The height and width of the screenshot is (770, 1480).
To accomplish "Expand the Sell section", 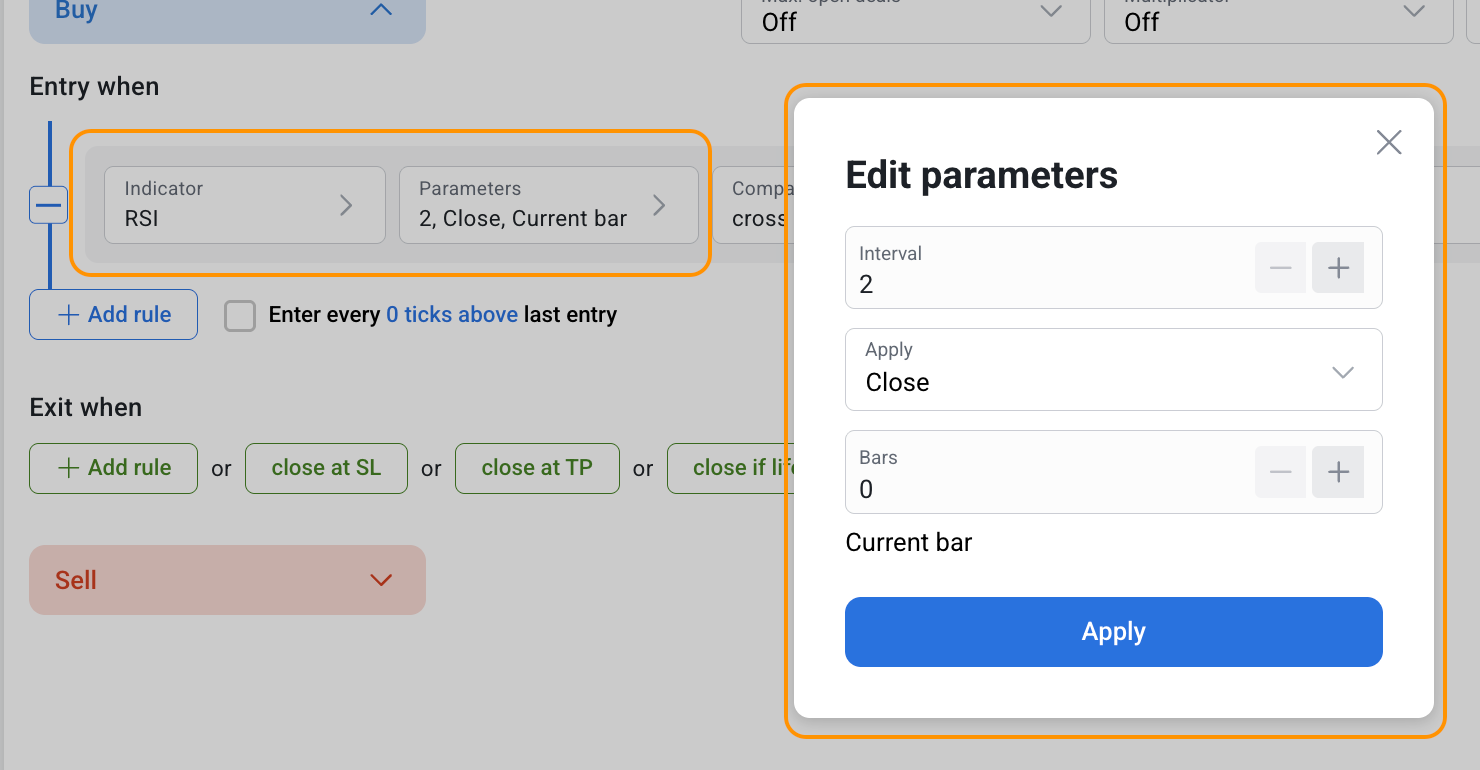I will (x=227, y=580).
